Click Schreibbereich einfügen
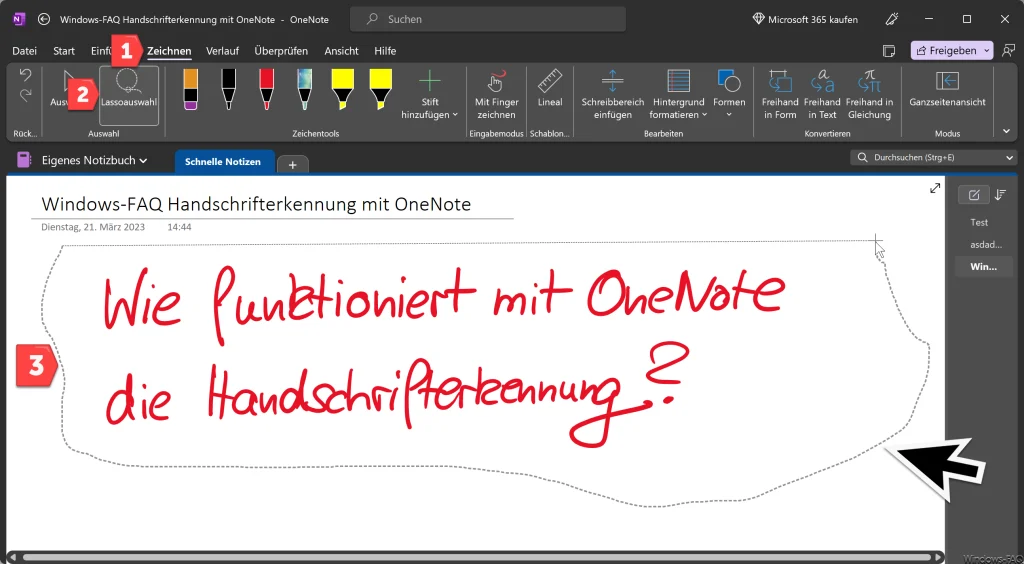This screenshot has height=564, width=1024. 613,95
